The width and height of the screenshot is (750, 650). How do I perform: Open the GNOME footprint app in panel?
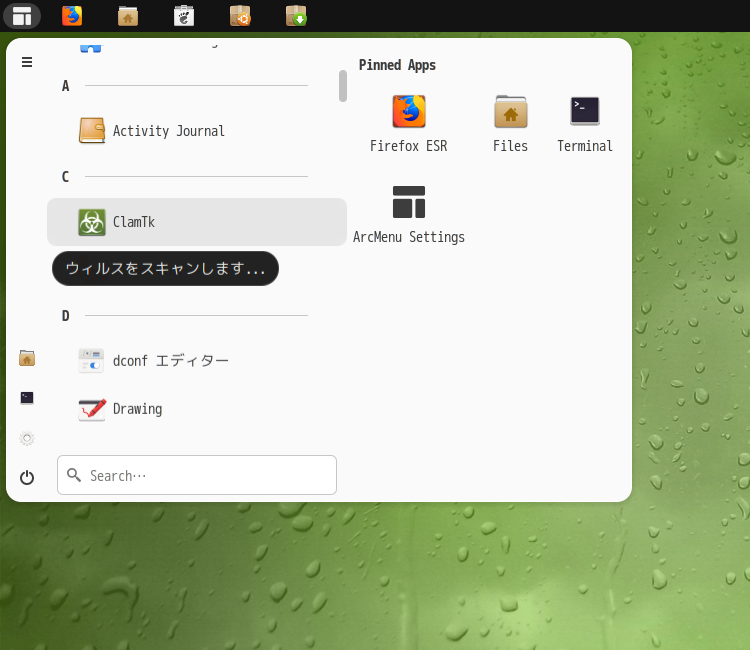click(184, 16)
